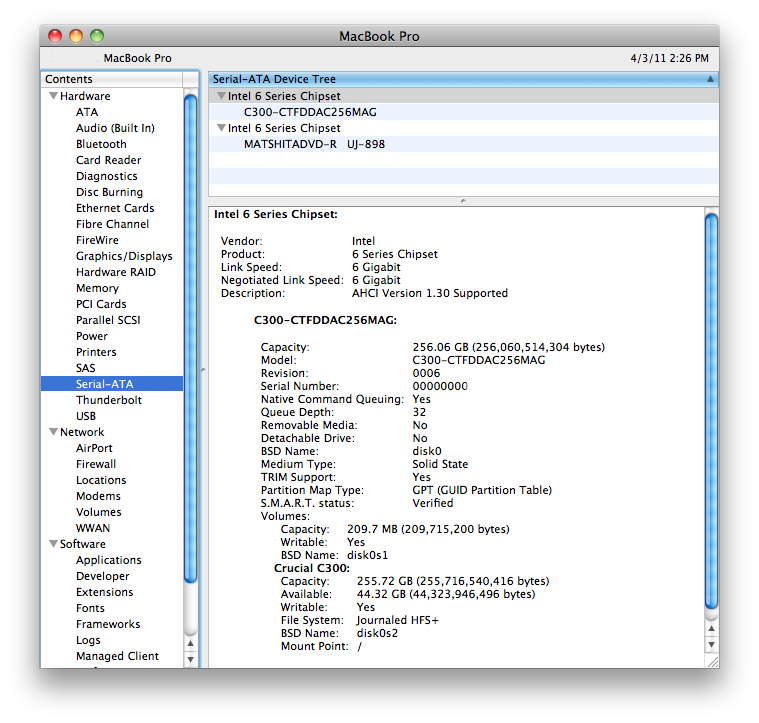Viewport: 759px width, 723px height.
Task: Open Thunderbolt entry
Action: 109,400
